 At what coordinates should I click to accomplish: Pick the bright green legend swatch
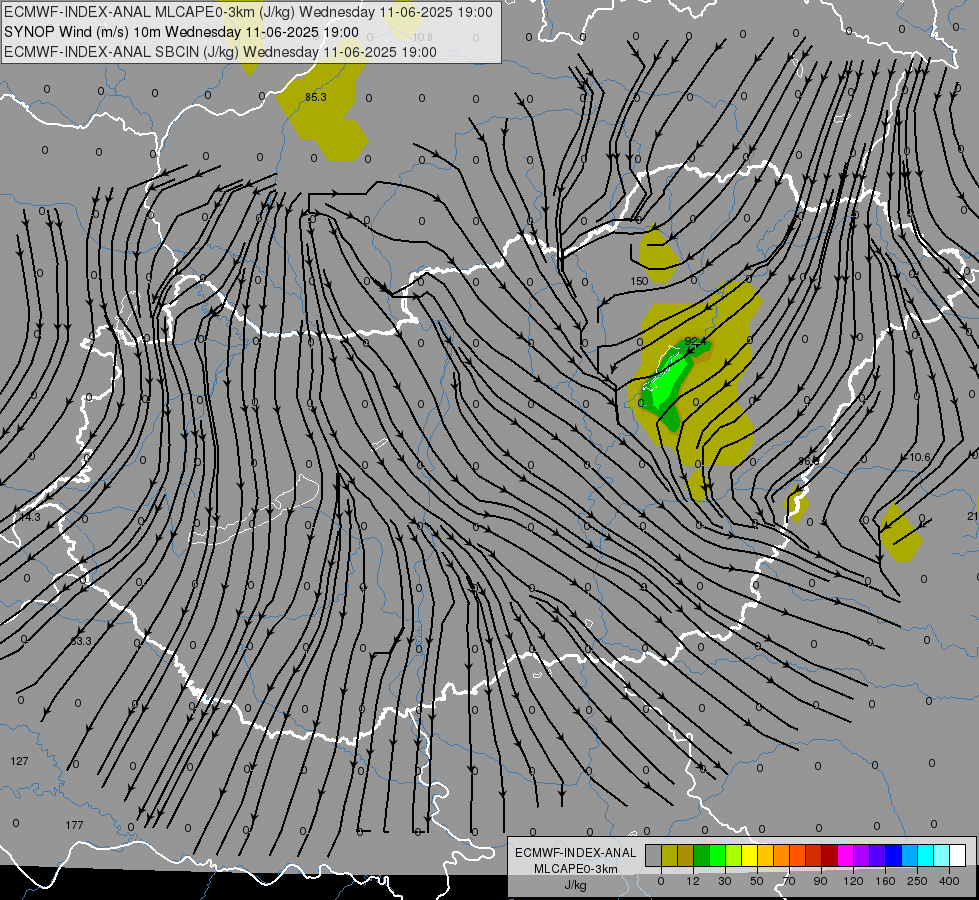[x=717, y=856]
